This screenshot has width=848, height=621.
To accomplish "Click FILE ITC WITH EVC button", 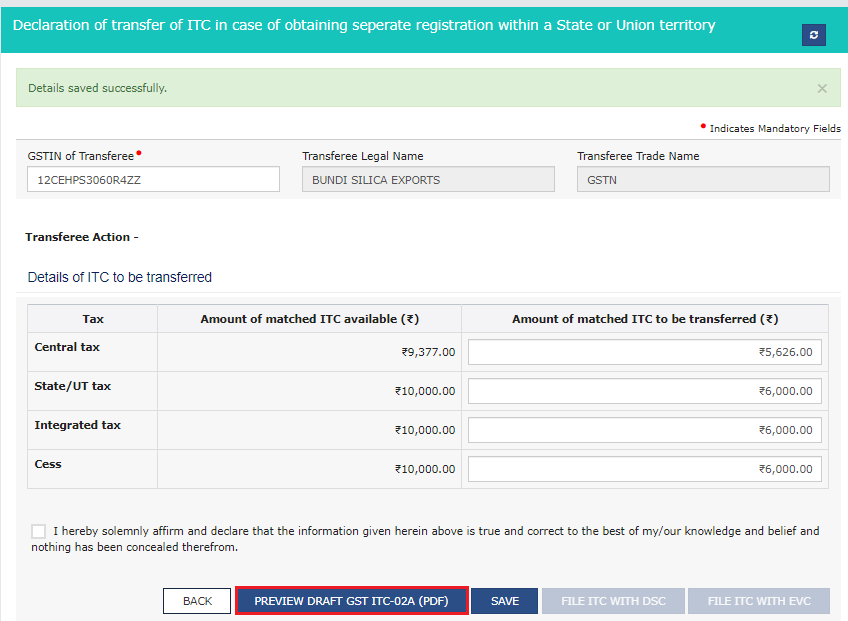I will coord(758,601).
